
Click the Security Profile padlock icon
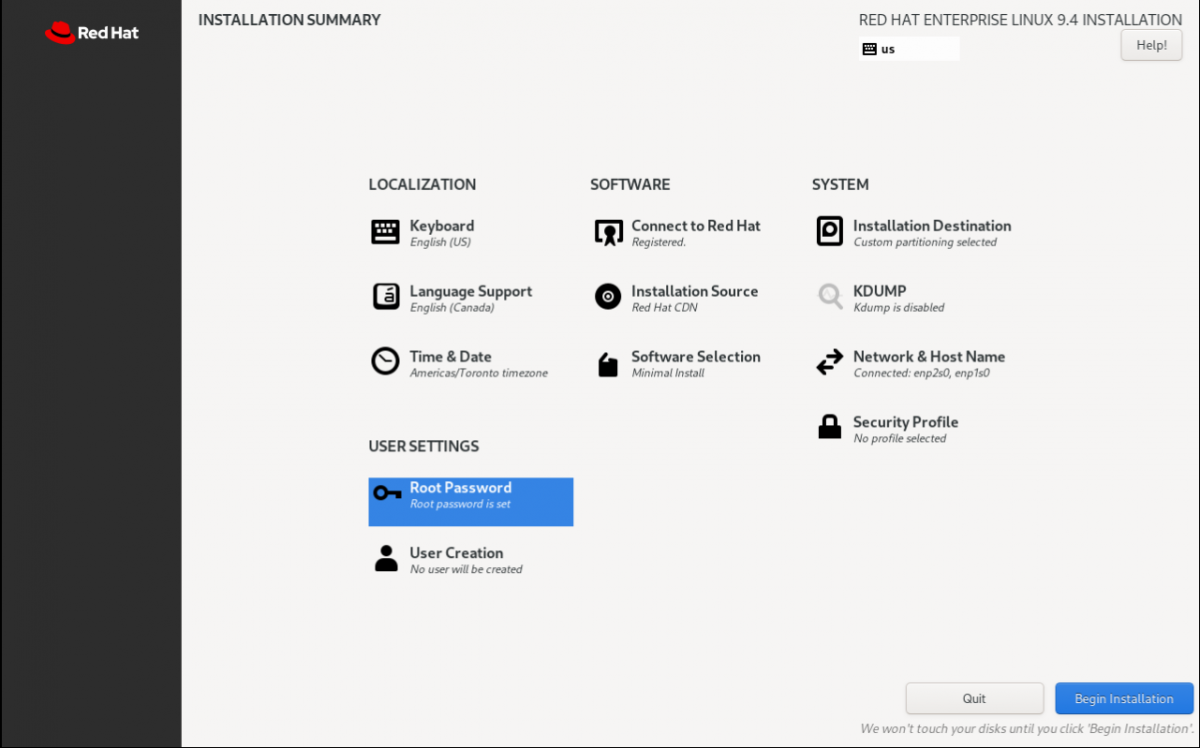point(830,428)
